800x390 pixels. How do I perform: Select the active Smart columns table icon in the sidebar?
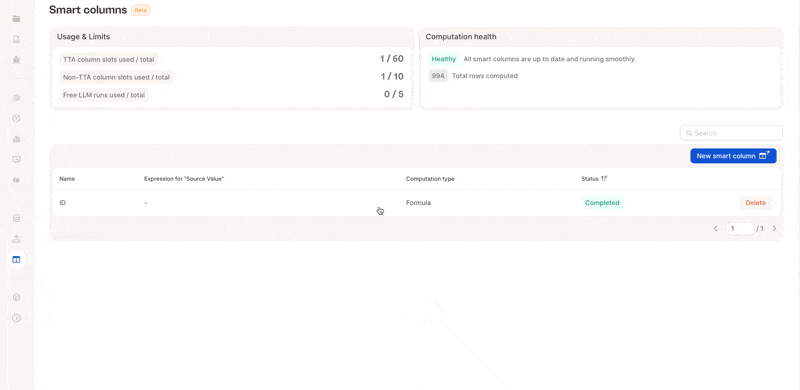pyautogui.click(x=16, y=259)
